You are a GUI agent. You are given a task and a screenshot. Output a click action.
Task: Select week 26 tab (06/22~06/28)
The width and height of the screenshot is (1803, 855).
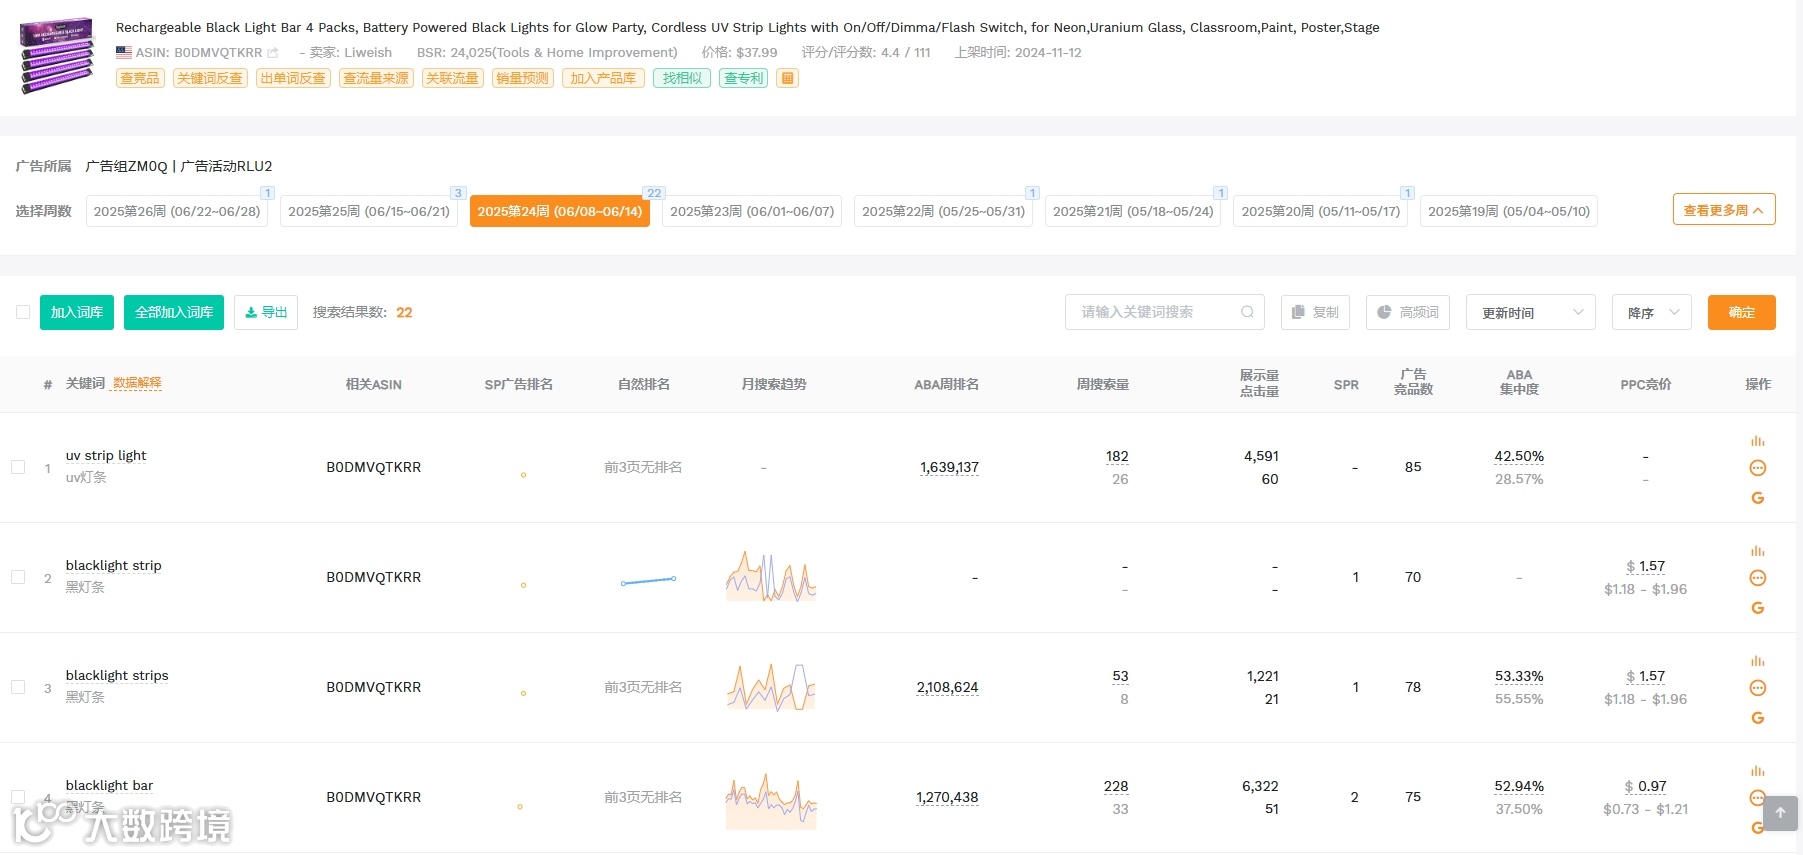(177, 211)
